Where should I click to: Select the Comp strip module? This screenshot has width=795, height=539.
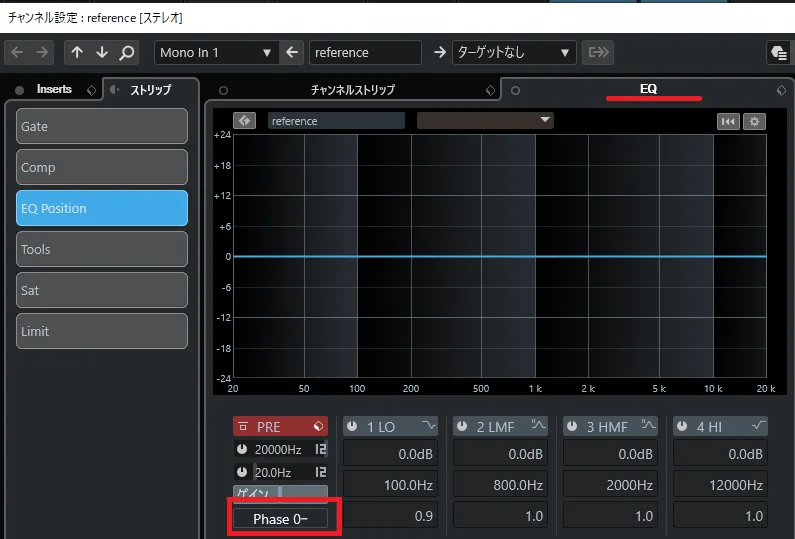(102, 167)
